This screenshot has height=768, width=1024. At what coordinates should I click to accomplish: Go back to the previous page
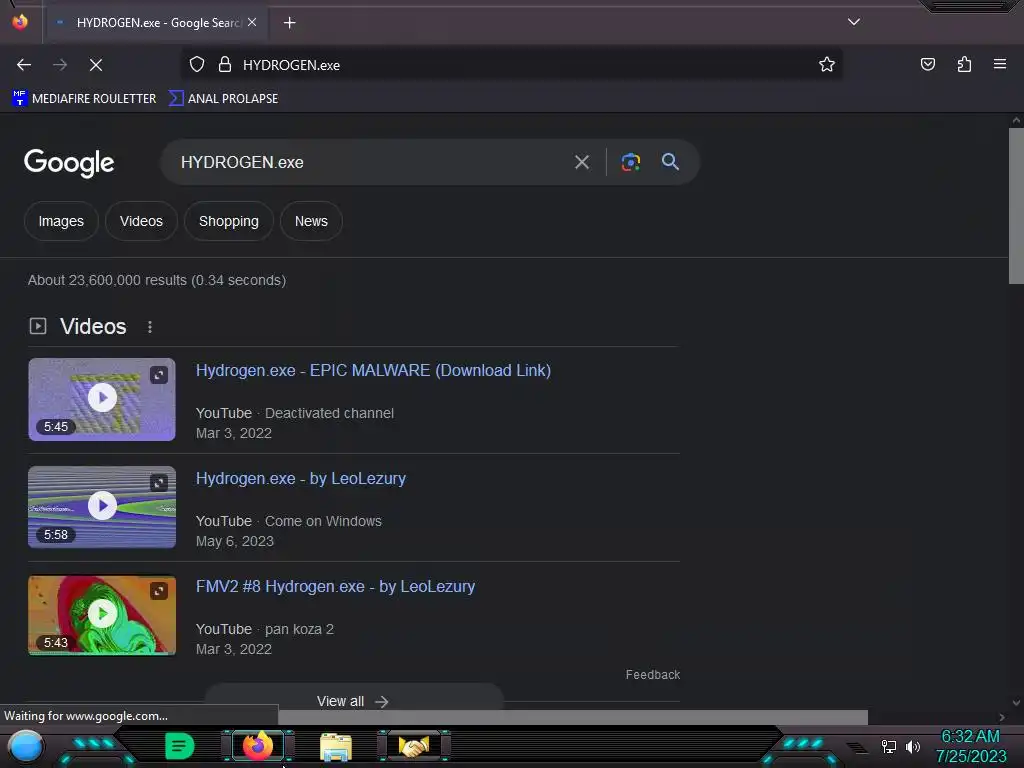pyautogui.click(x=24, y=65)
